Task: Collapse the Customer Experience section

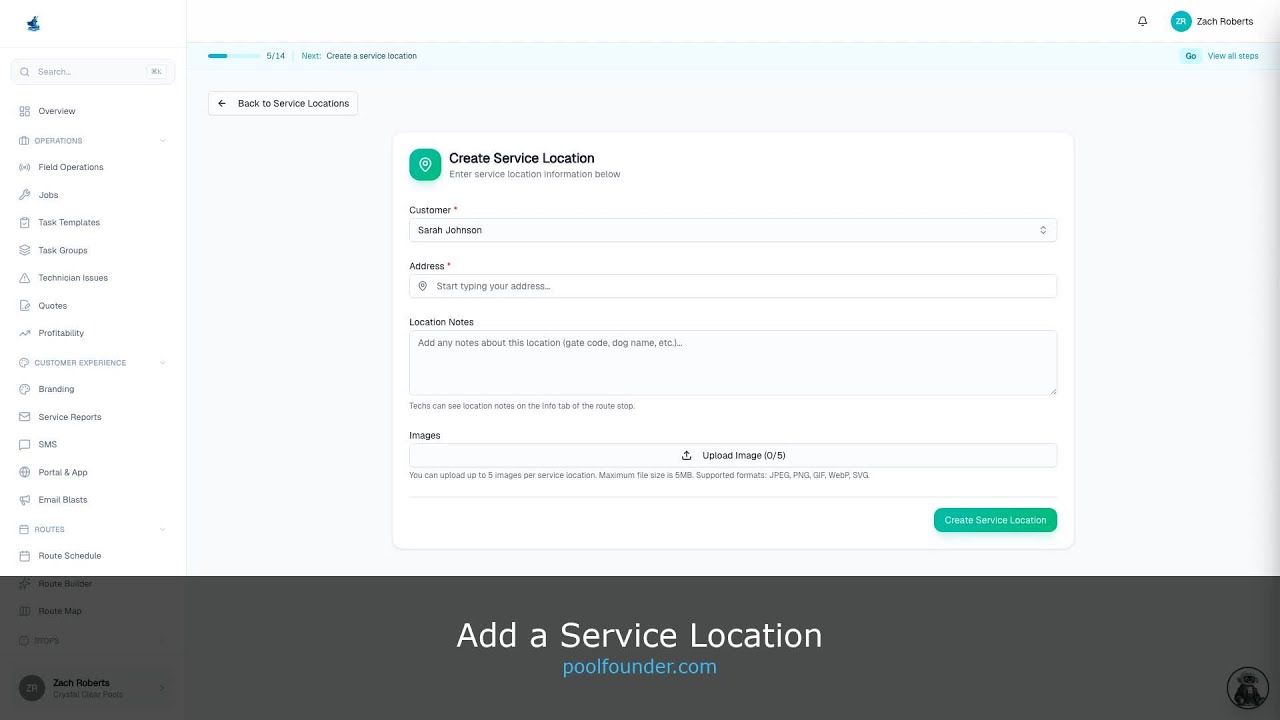Action: pyautogui.click(x=162, y=363)
